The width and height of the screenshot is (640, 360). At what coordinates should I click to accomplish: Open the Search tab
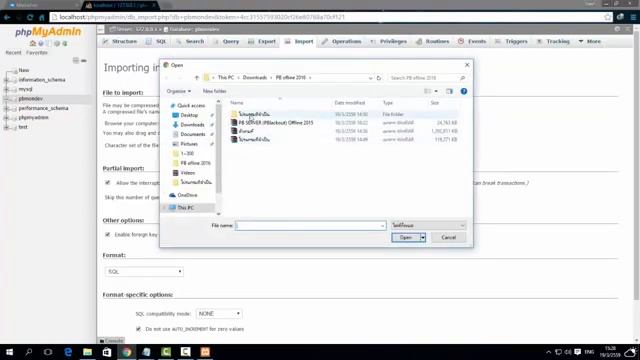click(x=190, y=41)
